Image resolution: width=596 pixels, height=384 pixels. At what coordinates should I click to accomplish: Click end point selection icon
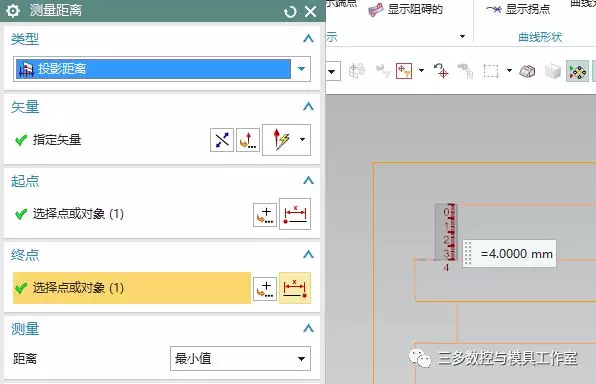point(295,288)
